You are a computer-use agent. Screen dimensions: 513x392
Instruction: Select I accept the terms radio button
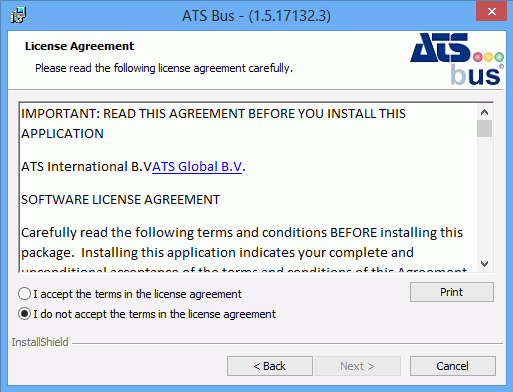[24, 294]
